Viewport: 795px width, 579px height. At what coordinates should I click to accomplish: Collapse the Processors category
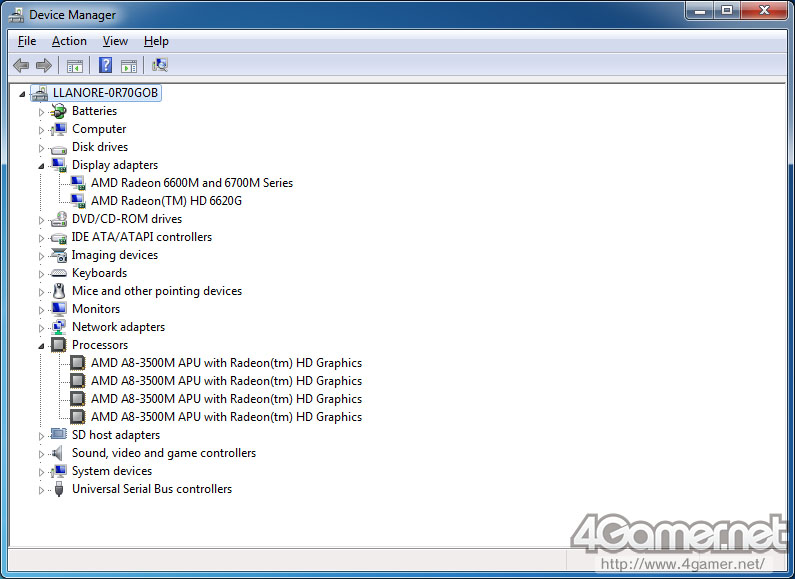tap(42, 345)
